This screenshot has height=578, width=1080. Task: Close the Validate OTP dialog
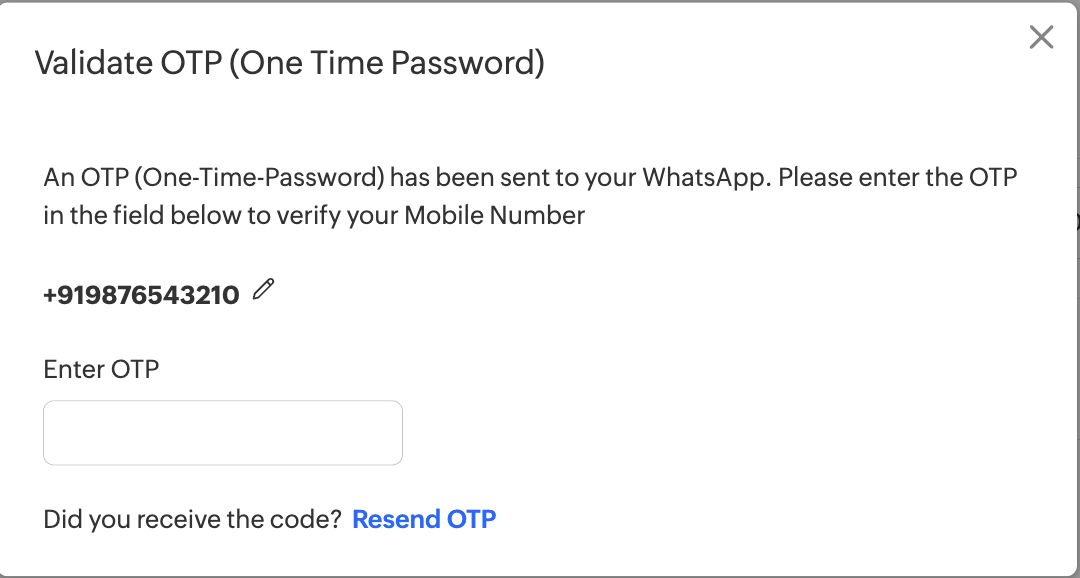[x=1041, y=38]
